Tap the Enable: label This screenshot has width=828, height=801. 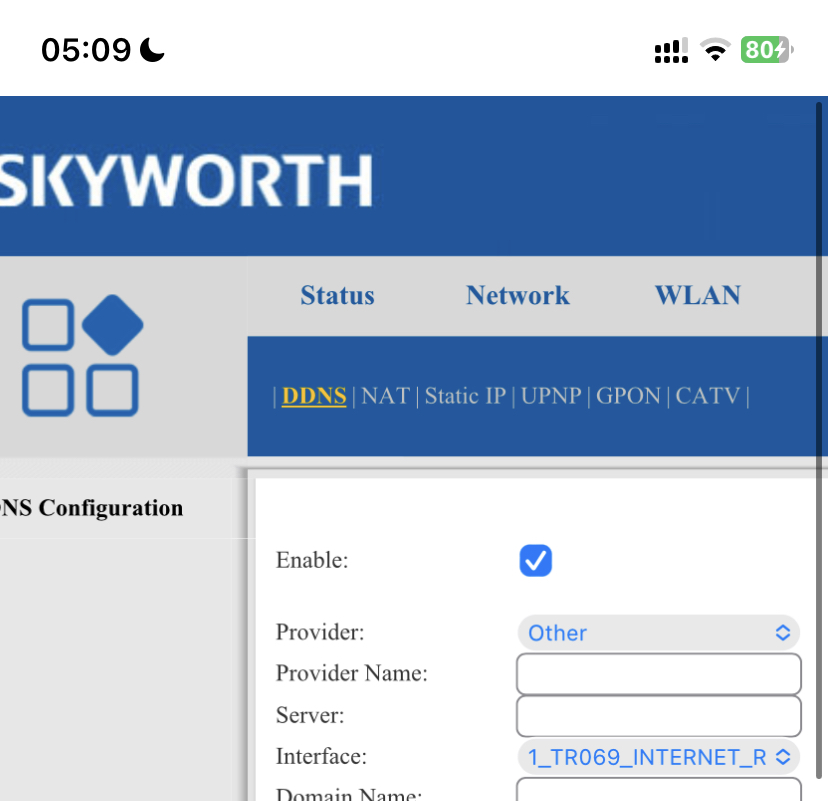click(x=312, y=560)
